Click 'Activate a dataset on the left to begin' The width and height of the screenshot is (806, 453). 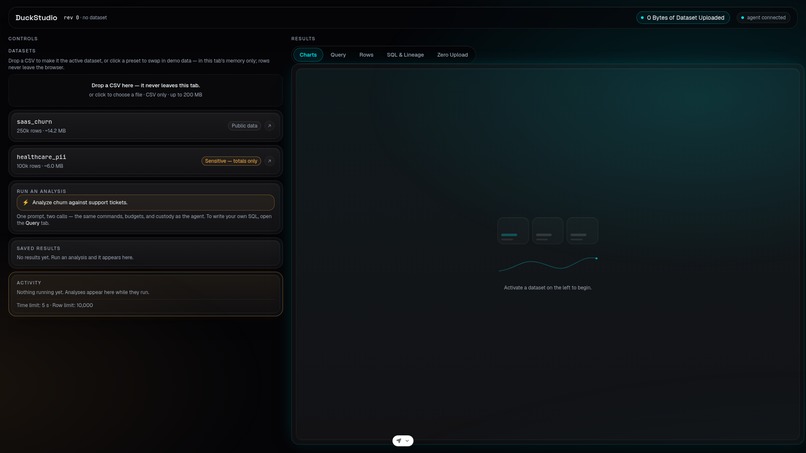point(547,288)
